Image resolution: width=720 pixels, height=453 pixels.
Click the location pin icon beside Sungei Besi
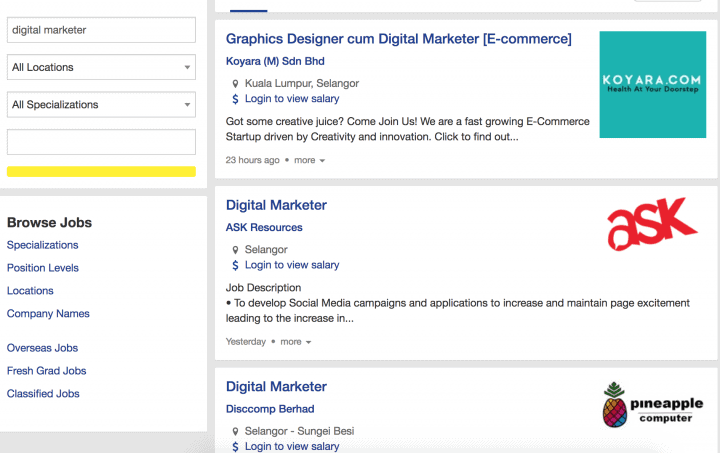(x=235, y=432)
